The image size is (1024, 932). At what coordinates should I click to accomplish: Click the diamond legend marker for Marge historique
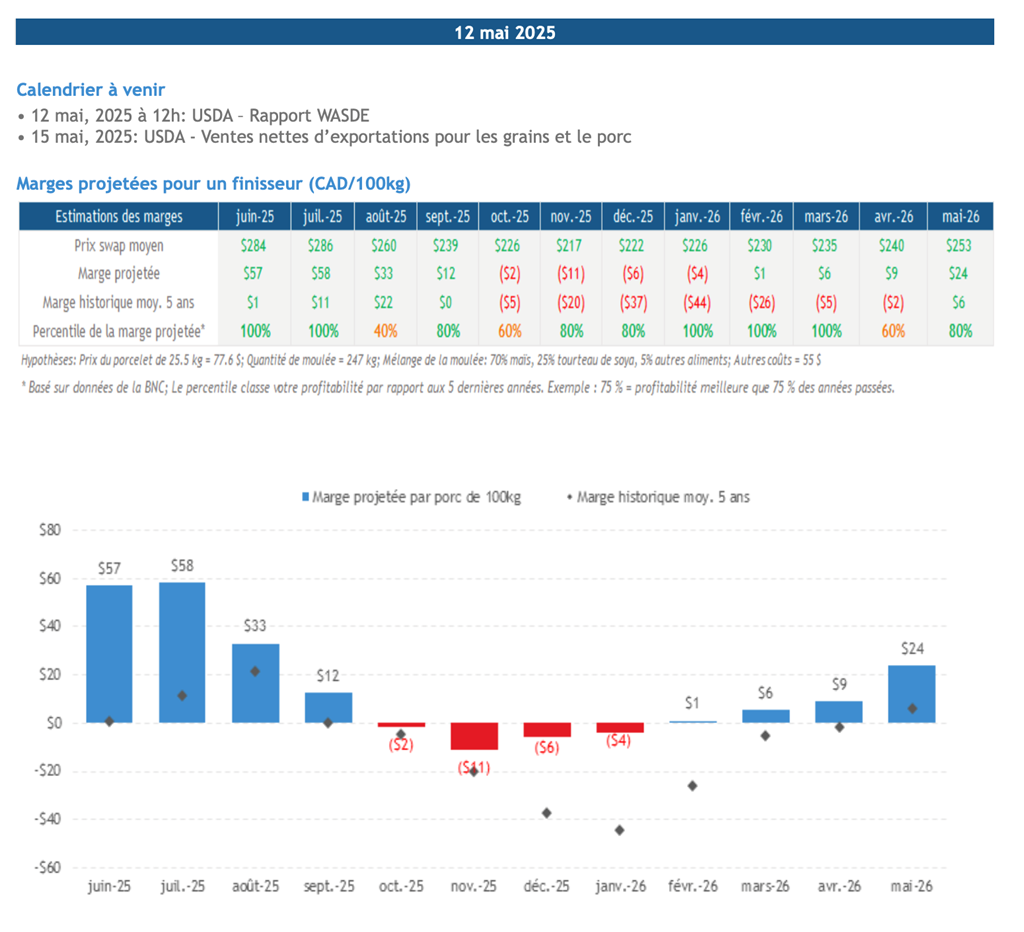click(x=570, y=496)
